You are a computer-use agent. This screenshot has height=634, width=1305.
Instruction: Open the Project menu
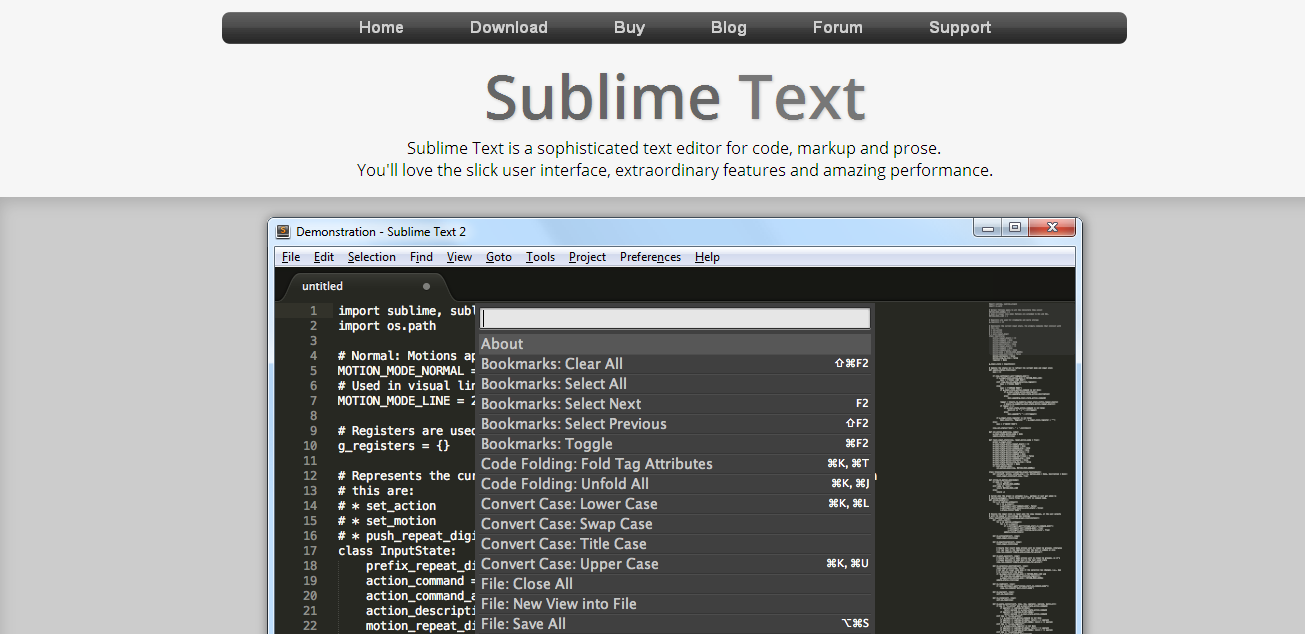(588, 257)
